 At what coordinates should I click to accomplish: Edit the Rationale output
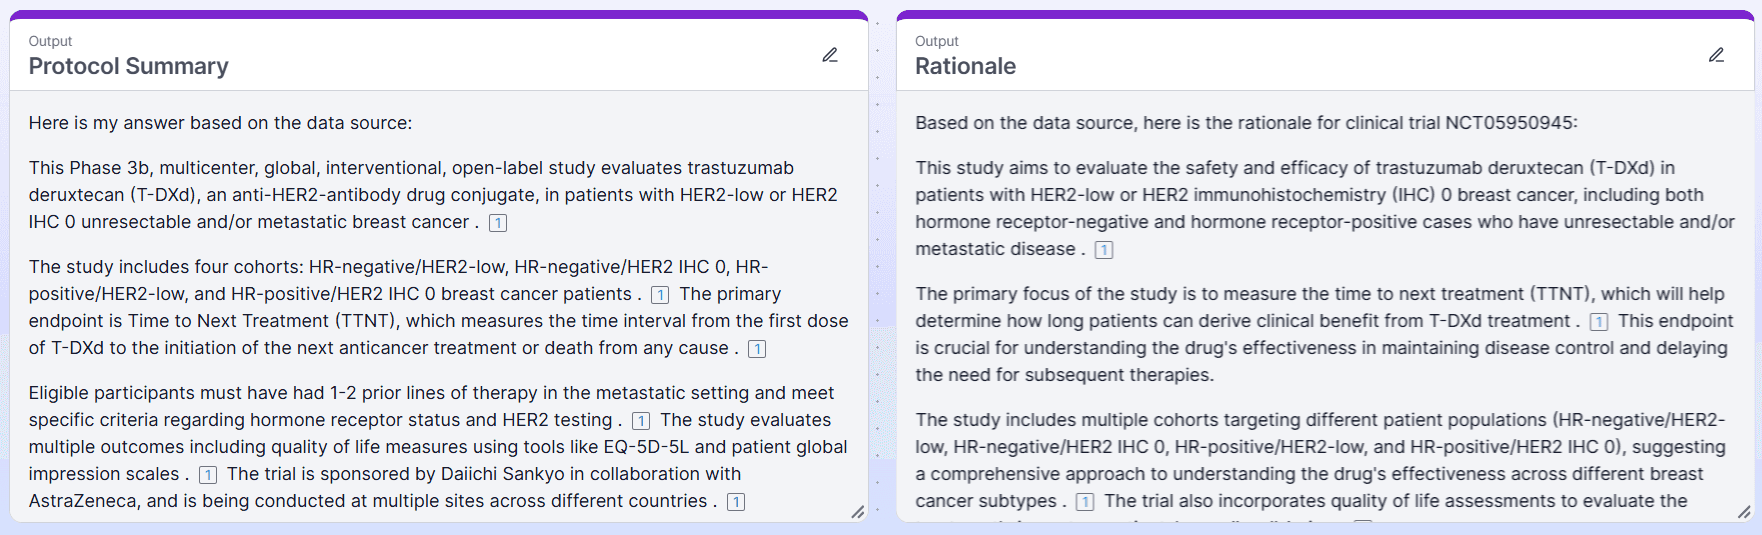coord(1716,55)
